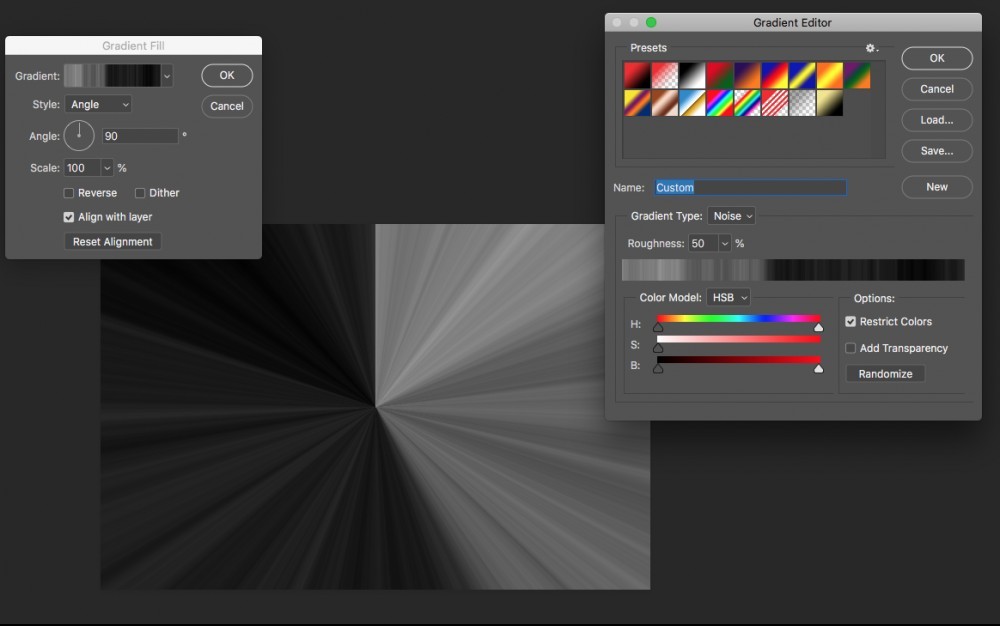Click the Save... button

click(937, 151)
